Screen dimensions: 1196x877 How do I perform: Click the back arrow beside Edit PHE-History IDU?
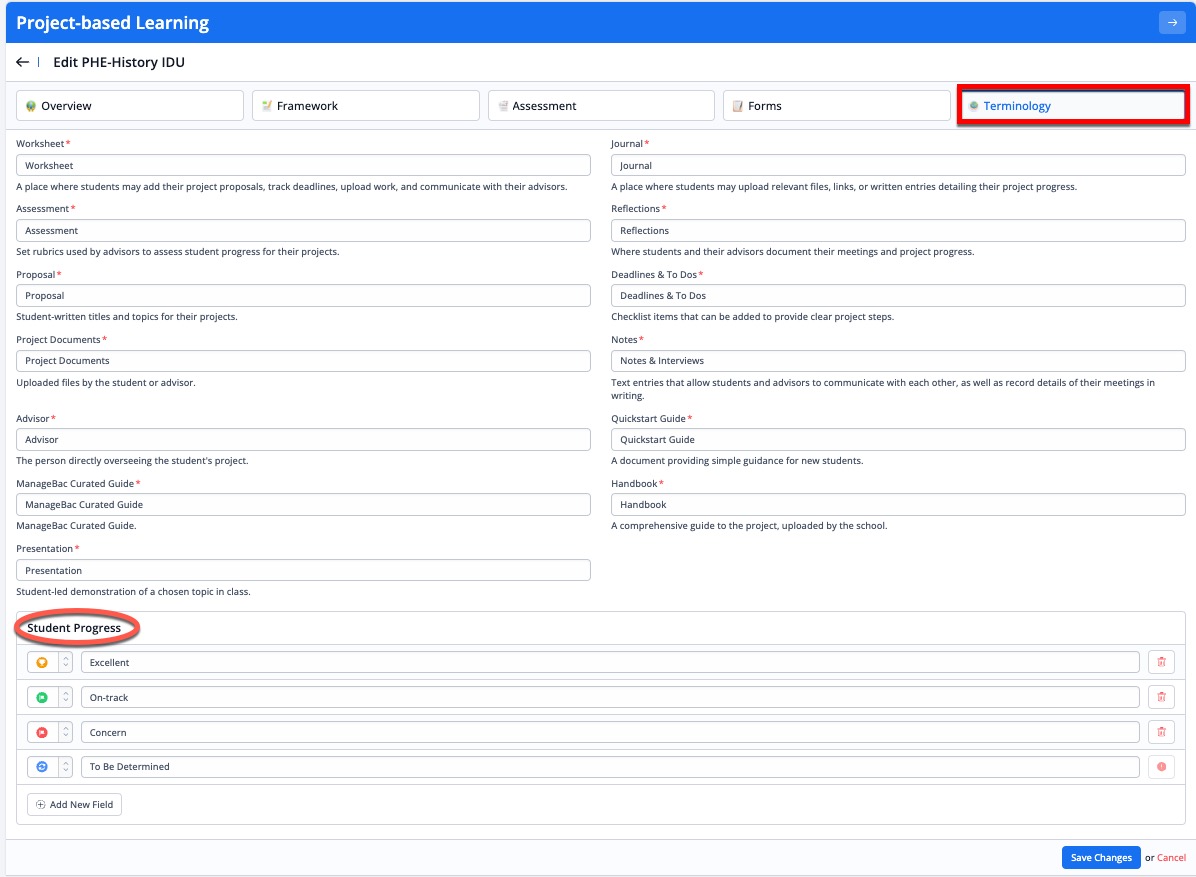coord(23,62)
